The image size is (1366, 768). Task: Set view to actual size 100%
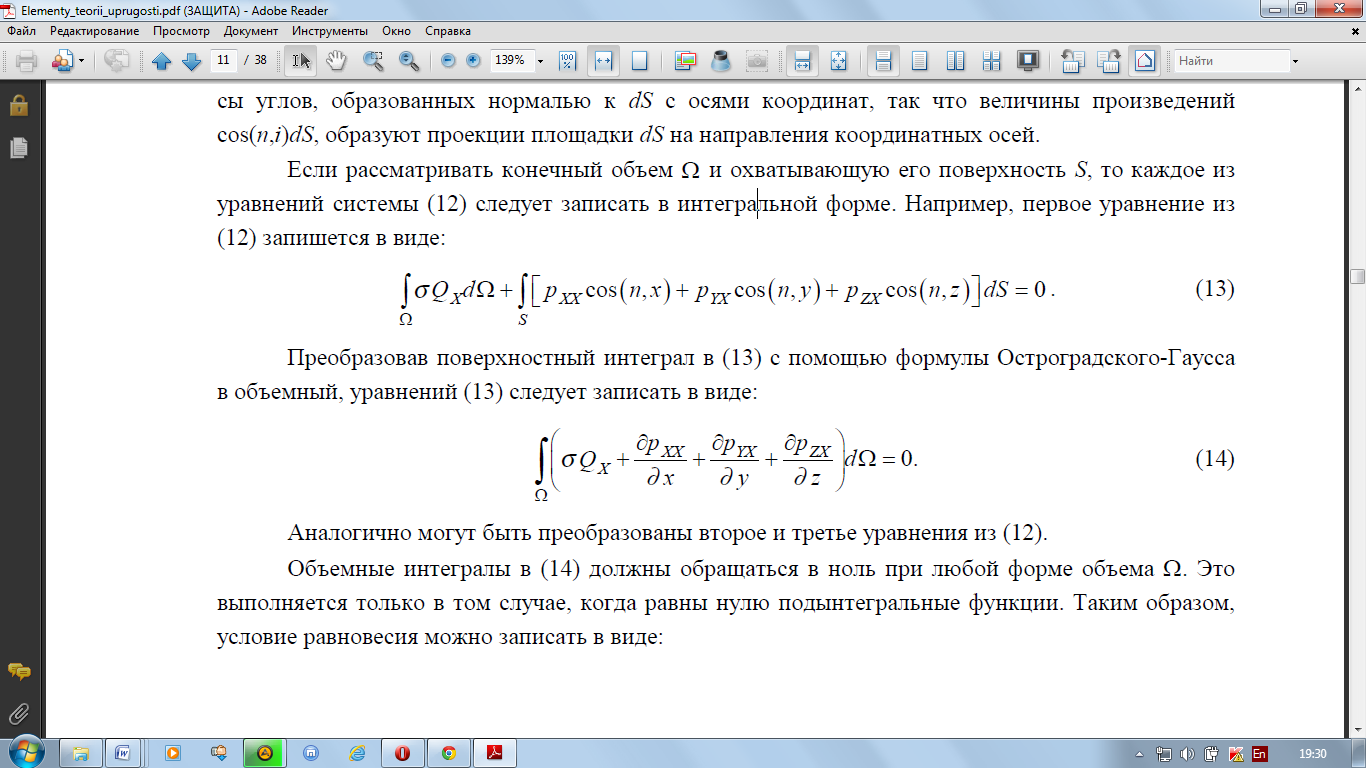point(567,61)
